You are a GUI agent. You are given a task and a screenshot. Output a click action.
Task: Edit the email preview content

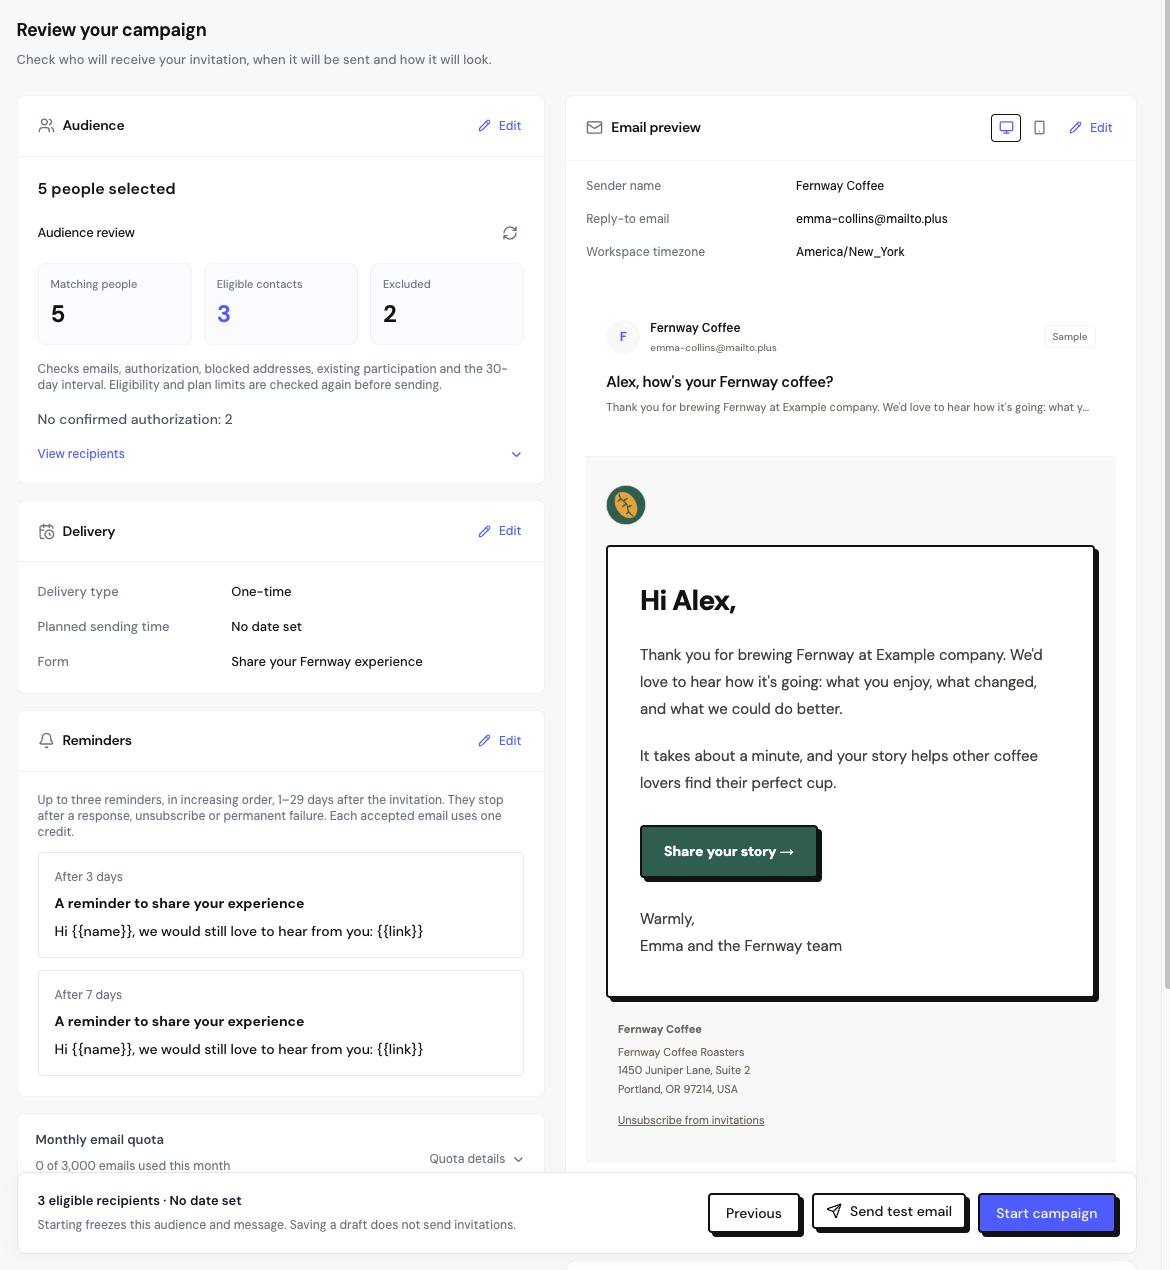pos(1091,128)
